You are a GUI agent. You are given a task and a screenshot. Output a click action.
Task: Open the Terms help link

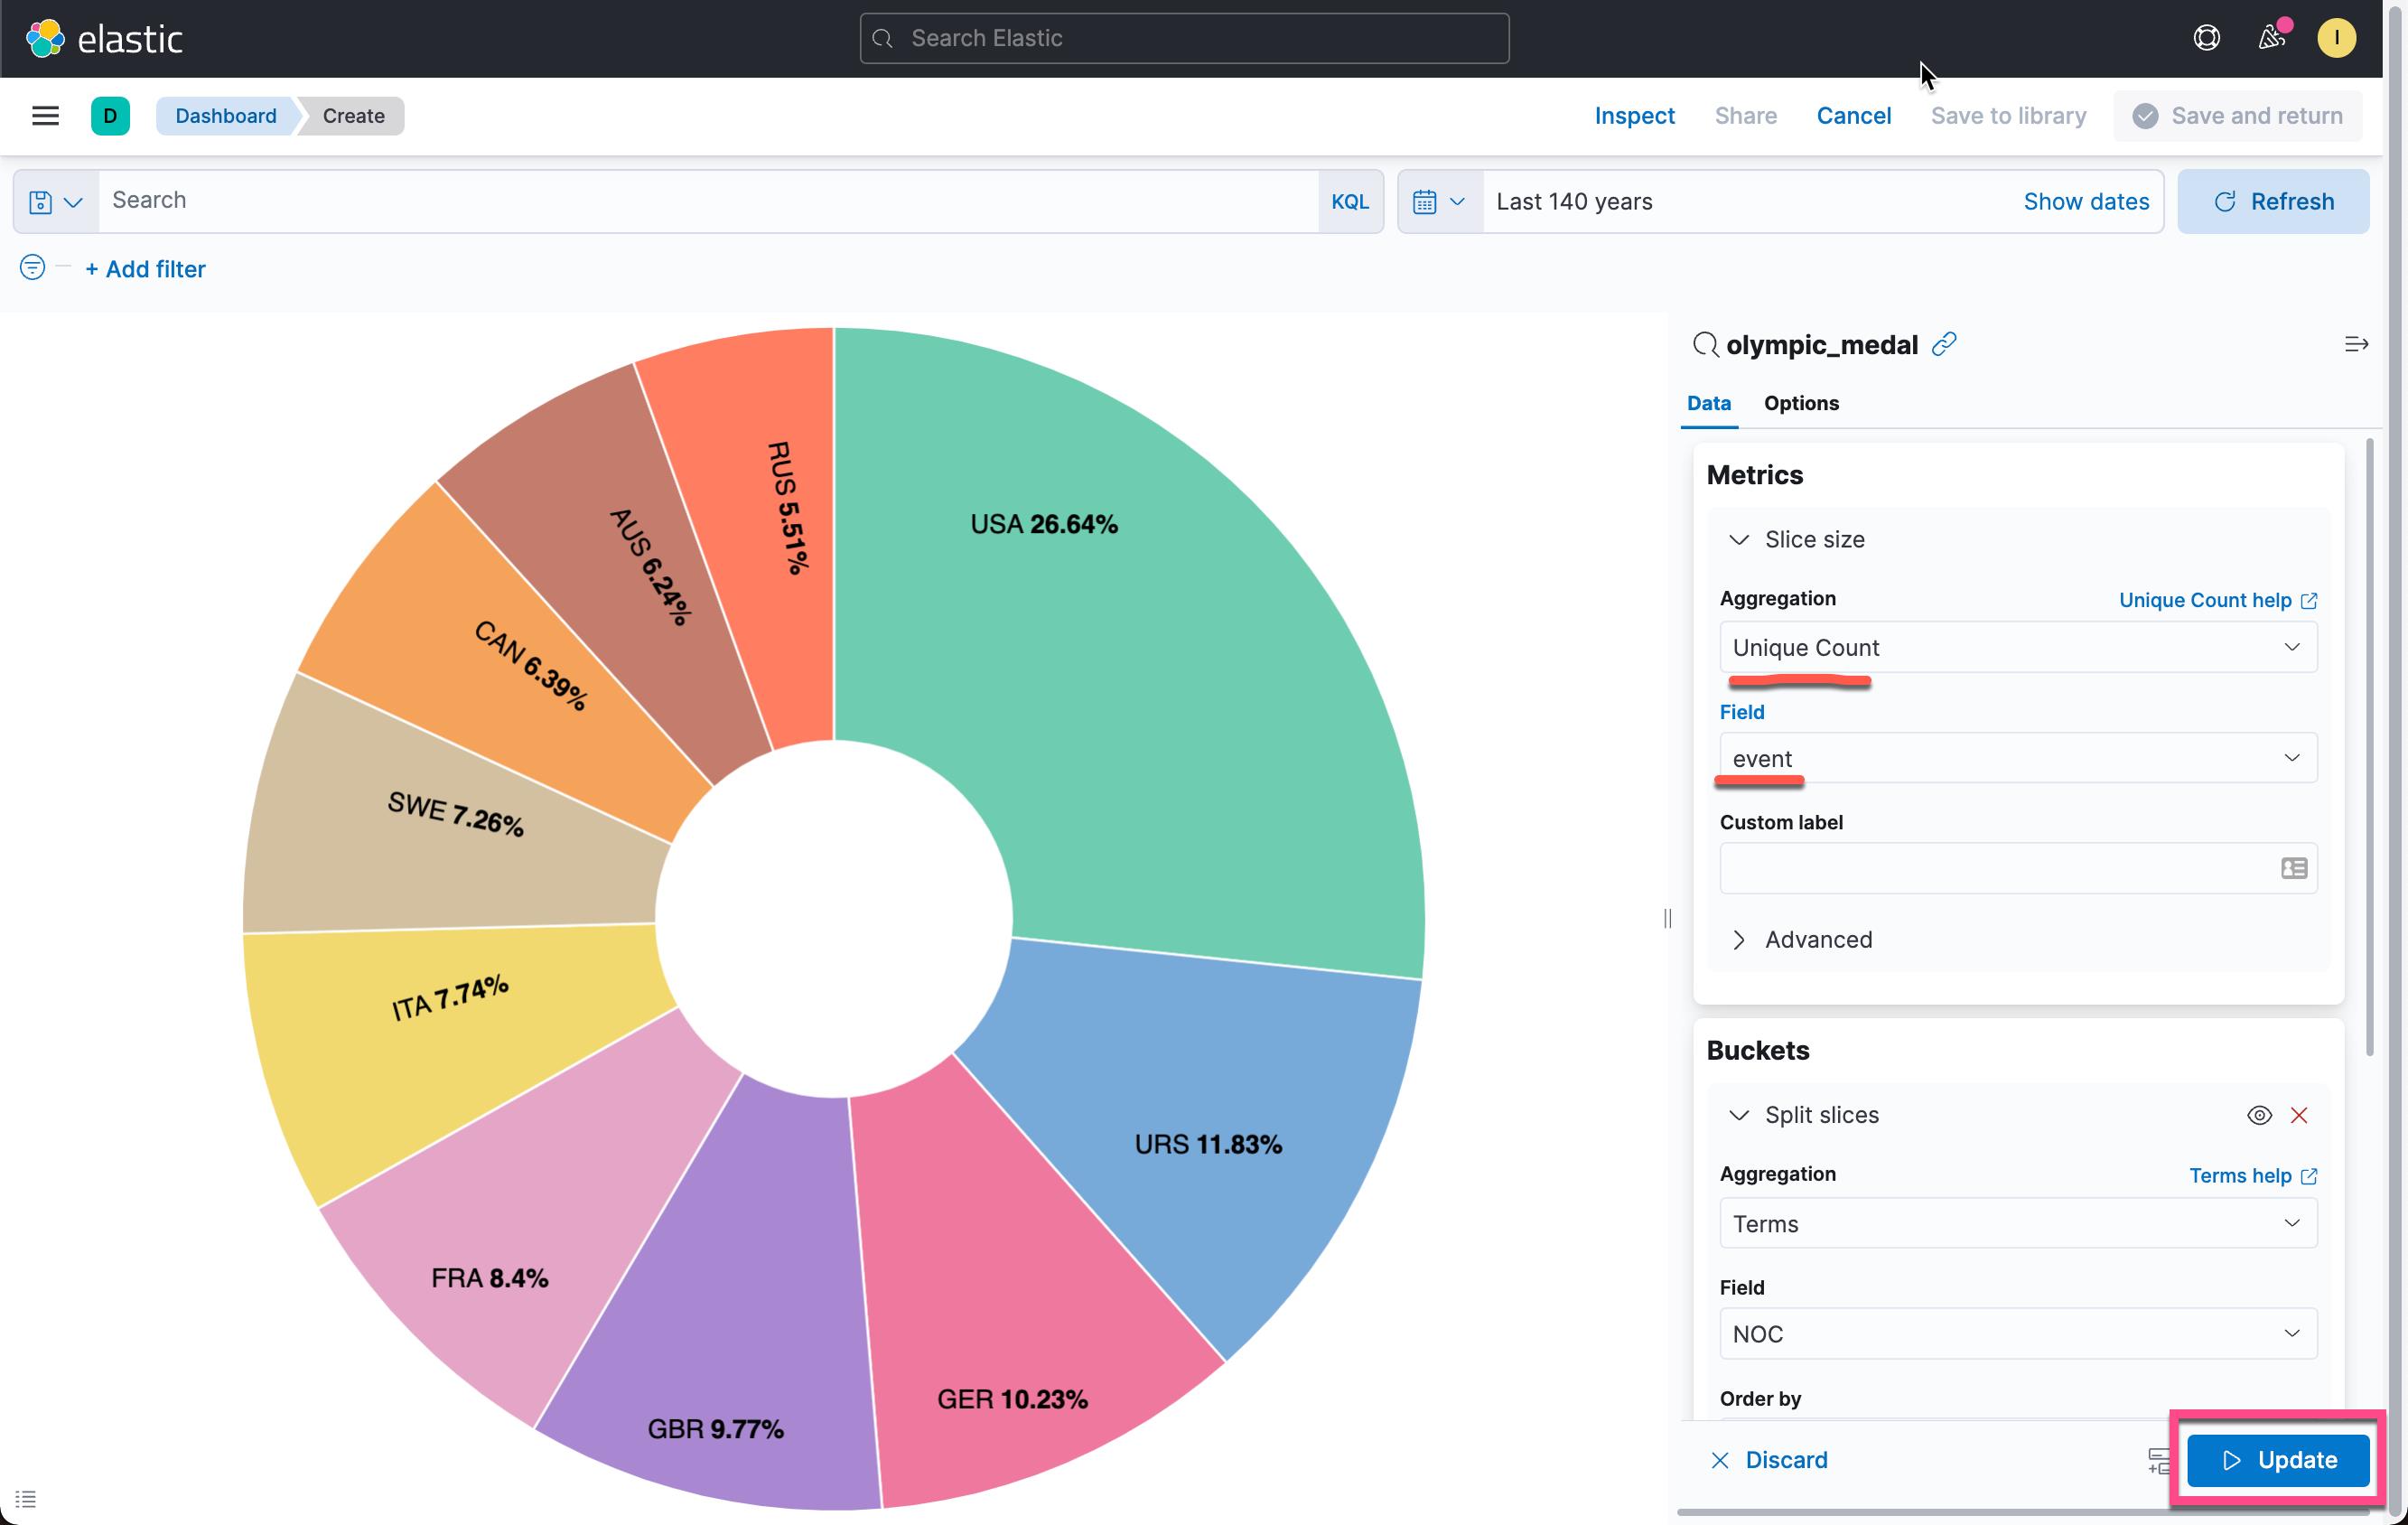[2252, 1176]
